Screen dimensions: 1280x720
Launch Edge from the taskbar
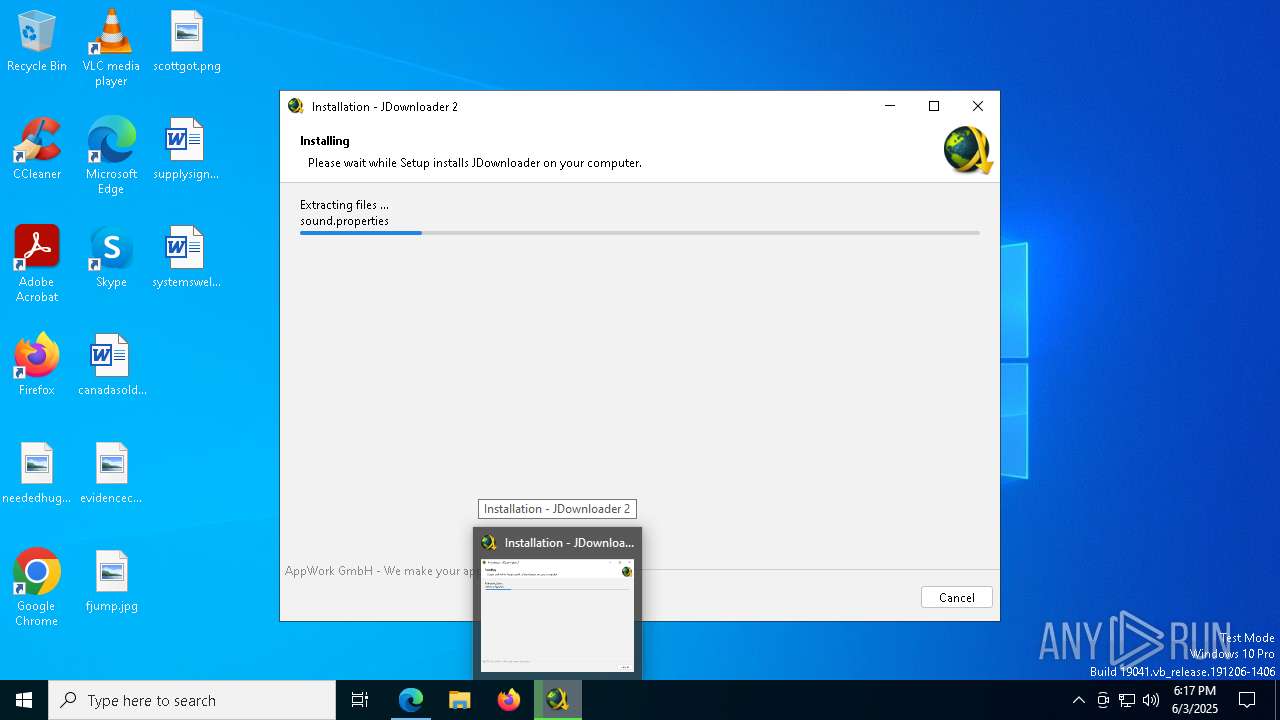[x=411, y=700]
